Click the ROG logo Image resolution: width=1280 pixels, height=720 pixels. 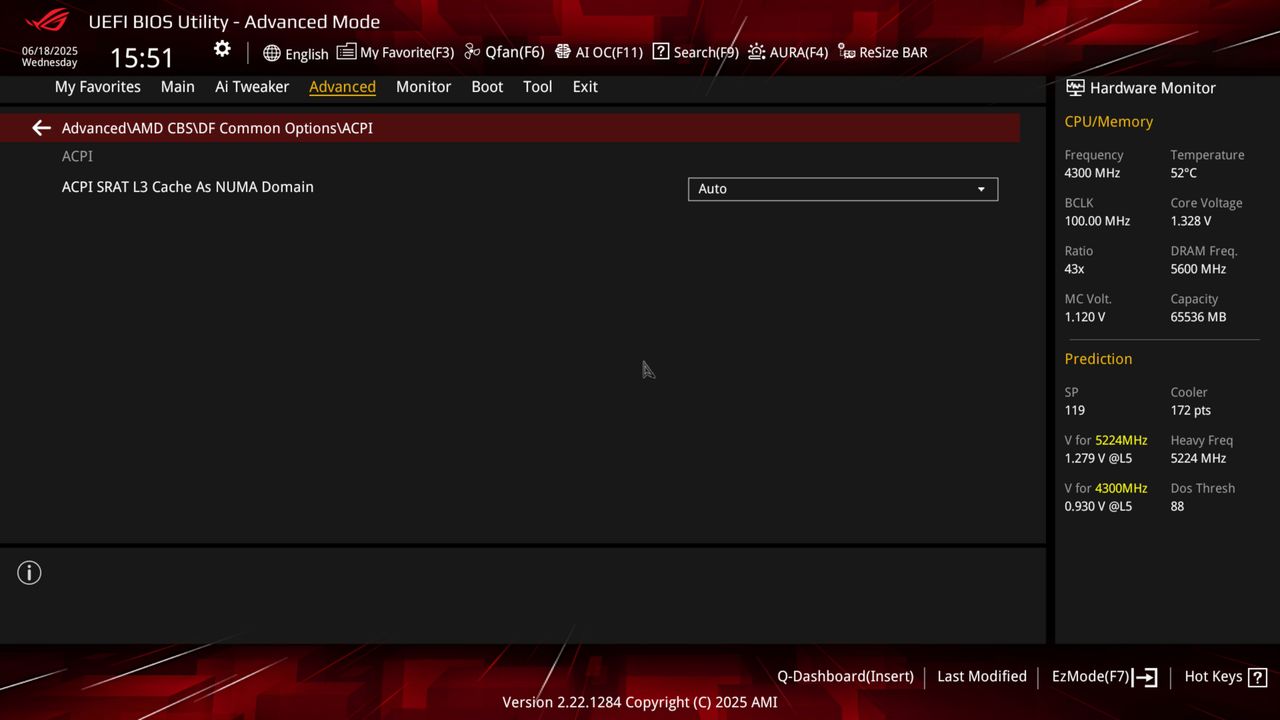42,21
